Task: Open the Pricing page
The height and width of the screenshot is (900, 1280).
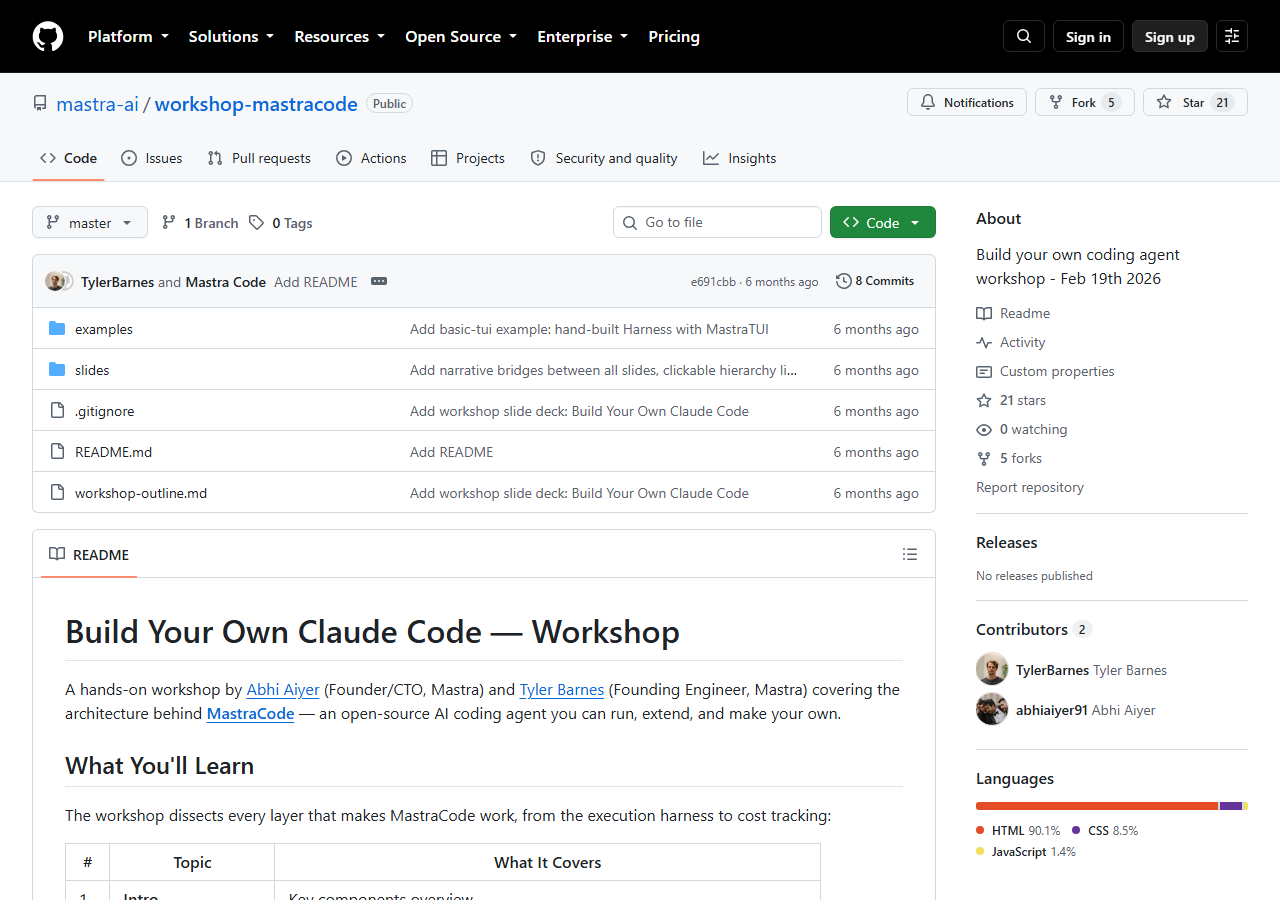Action: pos(674,37)
